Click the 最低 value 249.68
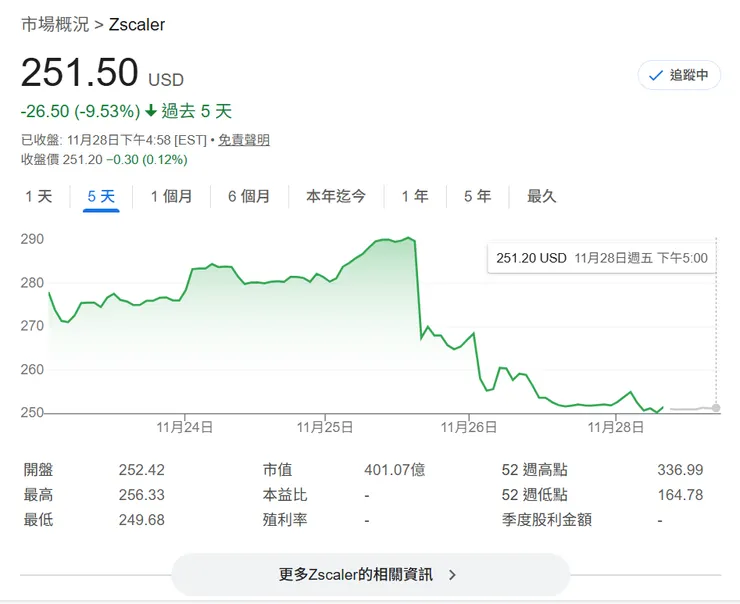Image resolution: width=740 pixels, height=604 pixels. click(142, 520)
